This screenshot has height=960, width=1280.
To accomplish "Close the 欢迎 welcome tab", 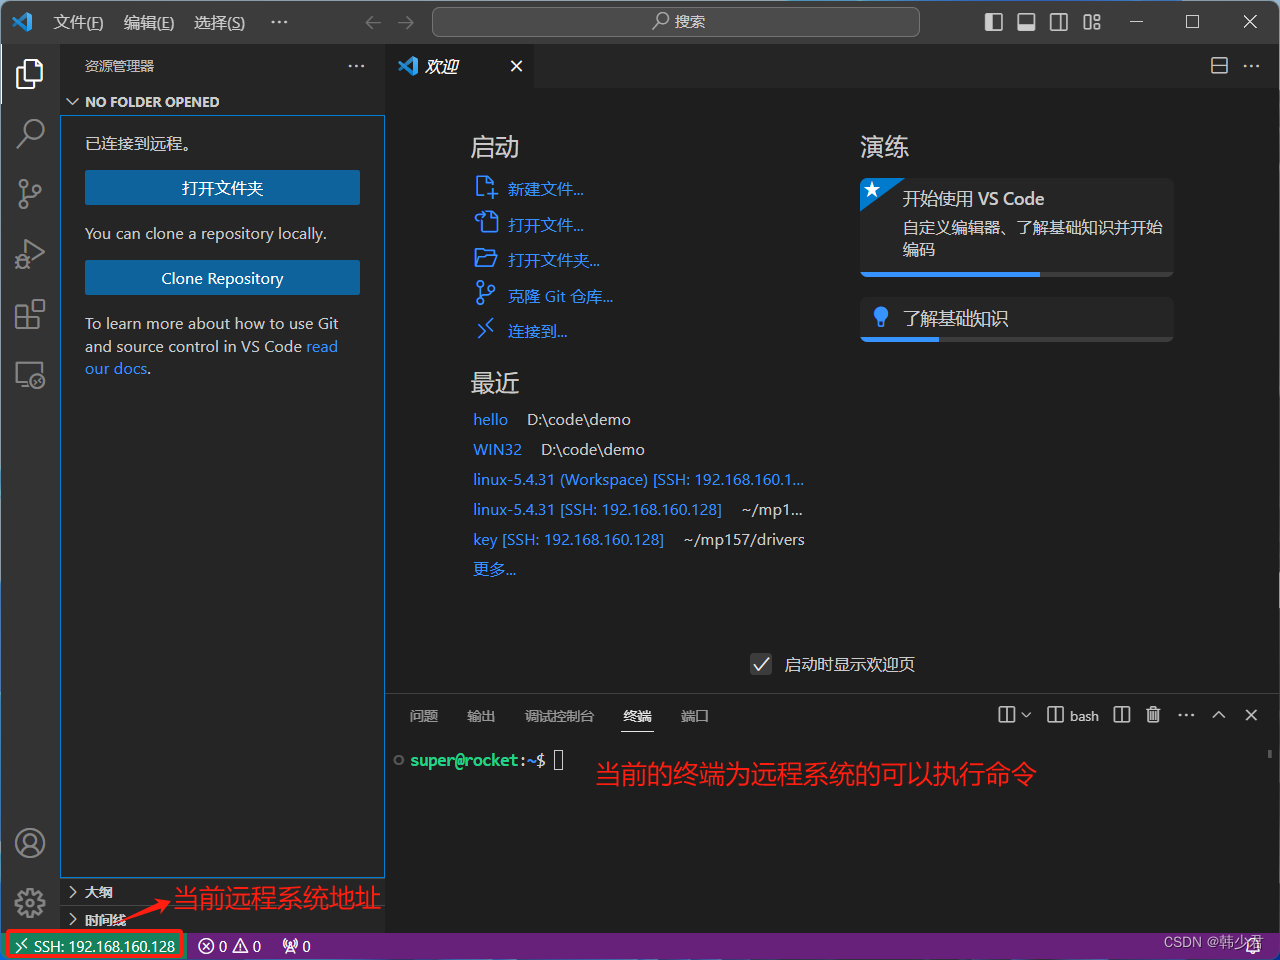I will (516, 66).
